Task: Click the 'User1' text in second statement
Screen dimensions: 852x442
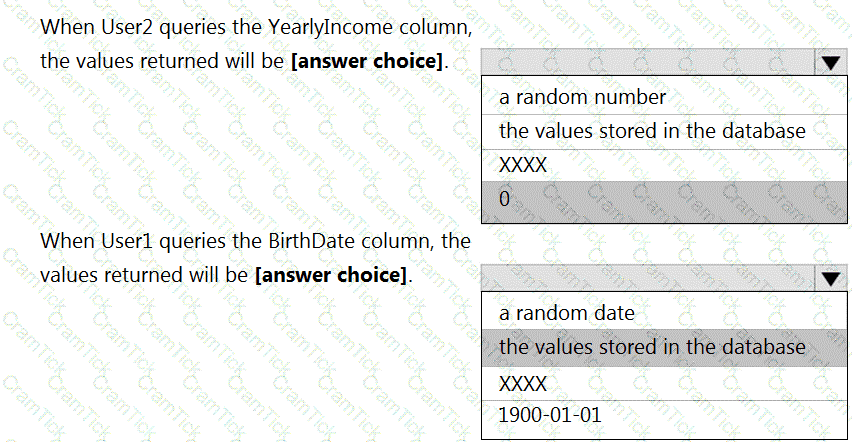Action: tap(127, 241)
